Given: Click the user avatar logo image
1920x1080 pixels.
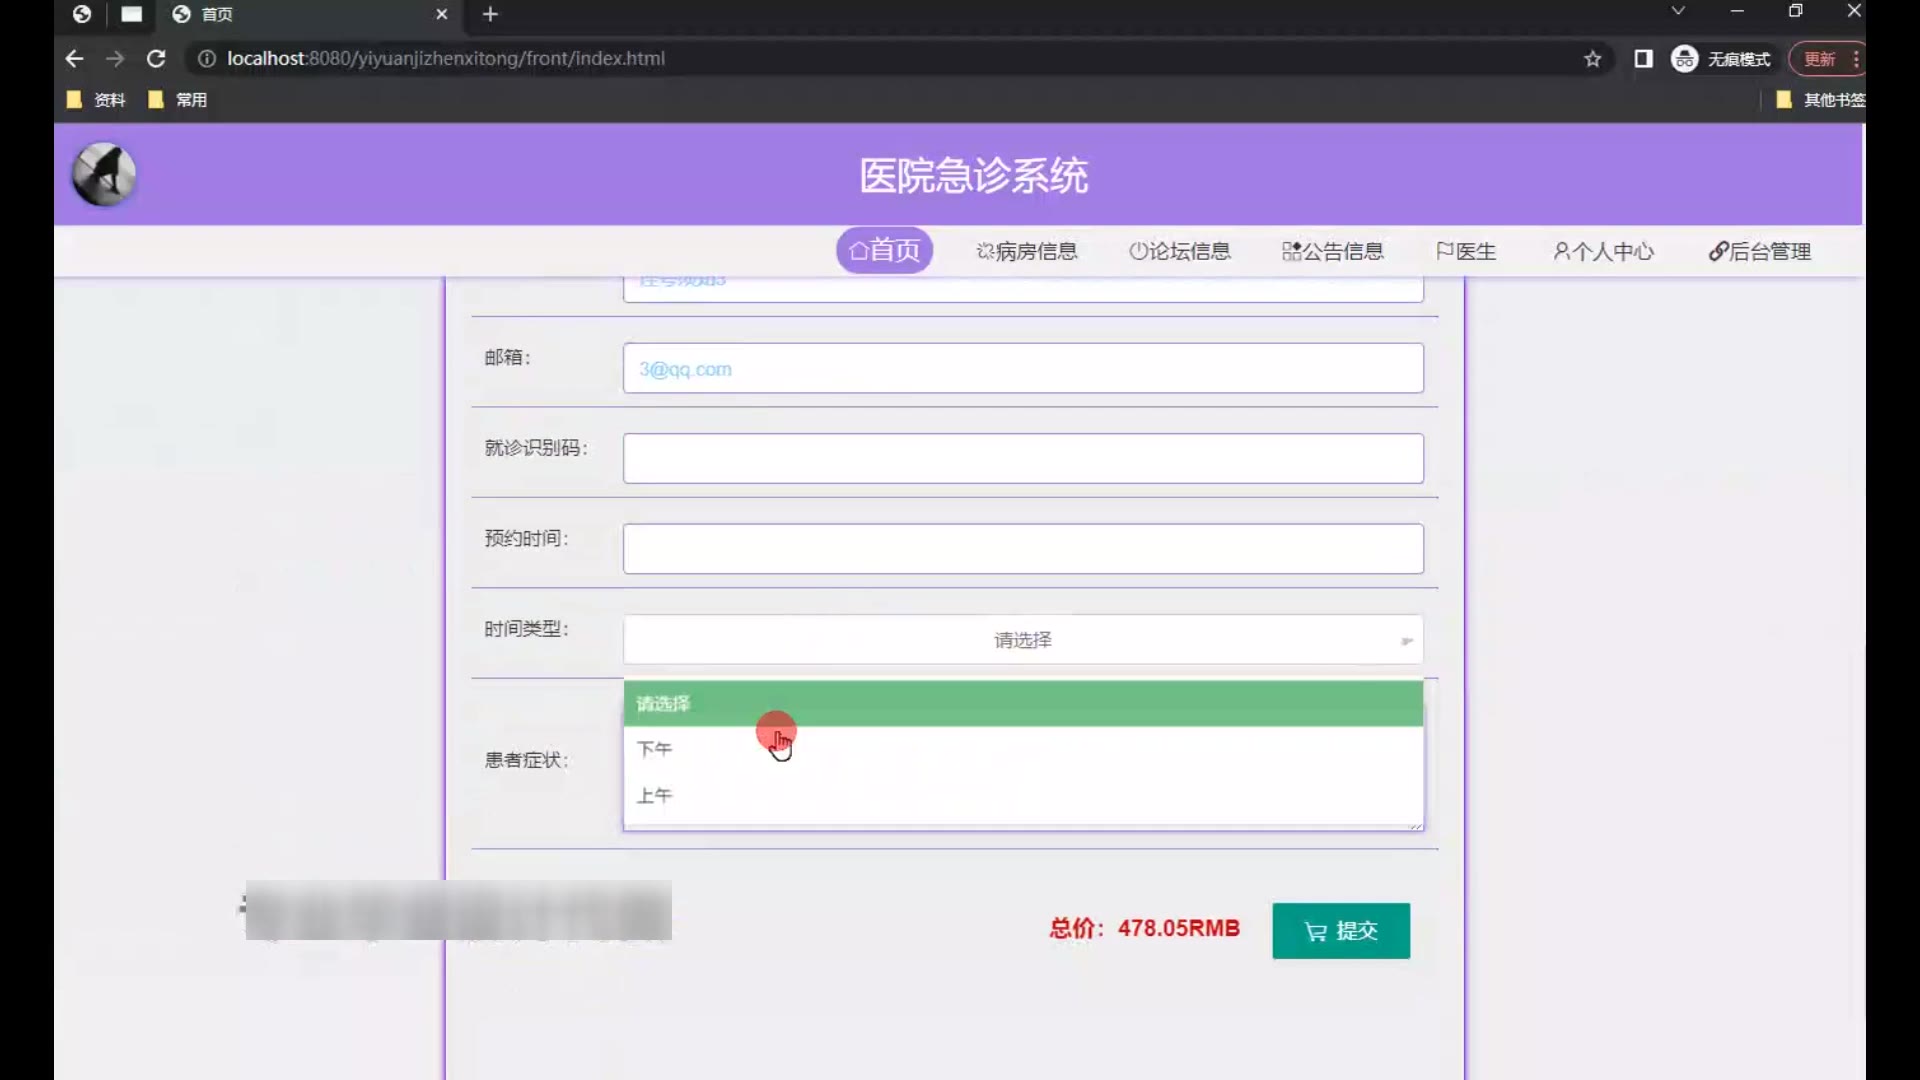Looking at the screenshot, I should pyautogui.click(x=104, y=175).
